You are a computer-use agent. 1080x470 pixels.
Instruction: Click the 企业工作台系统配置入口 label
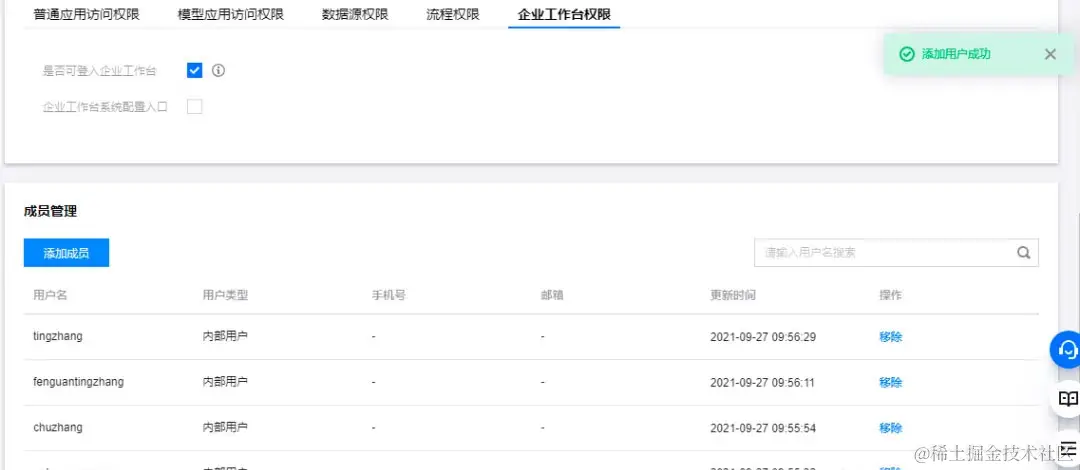point(105,108)
